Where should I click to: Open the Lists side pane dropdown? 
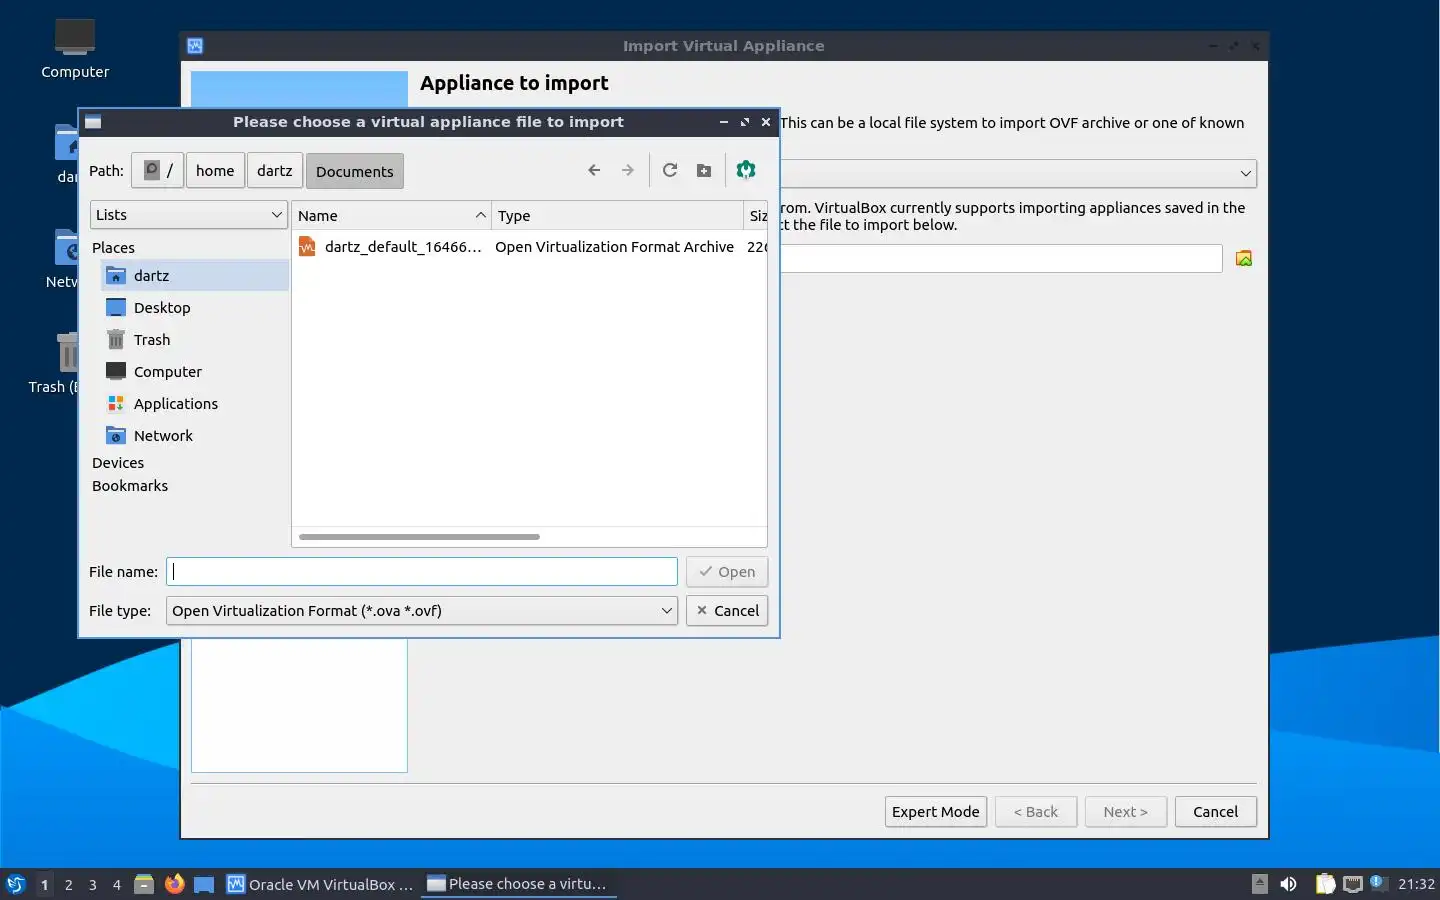tap(189, 215)
